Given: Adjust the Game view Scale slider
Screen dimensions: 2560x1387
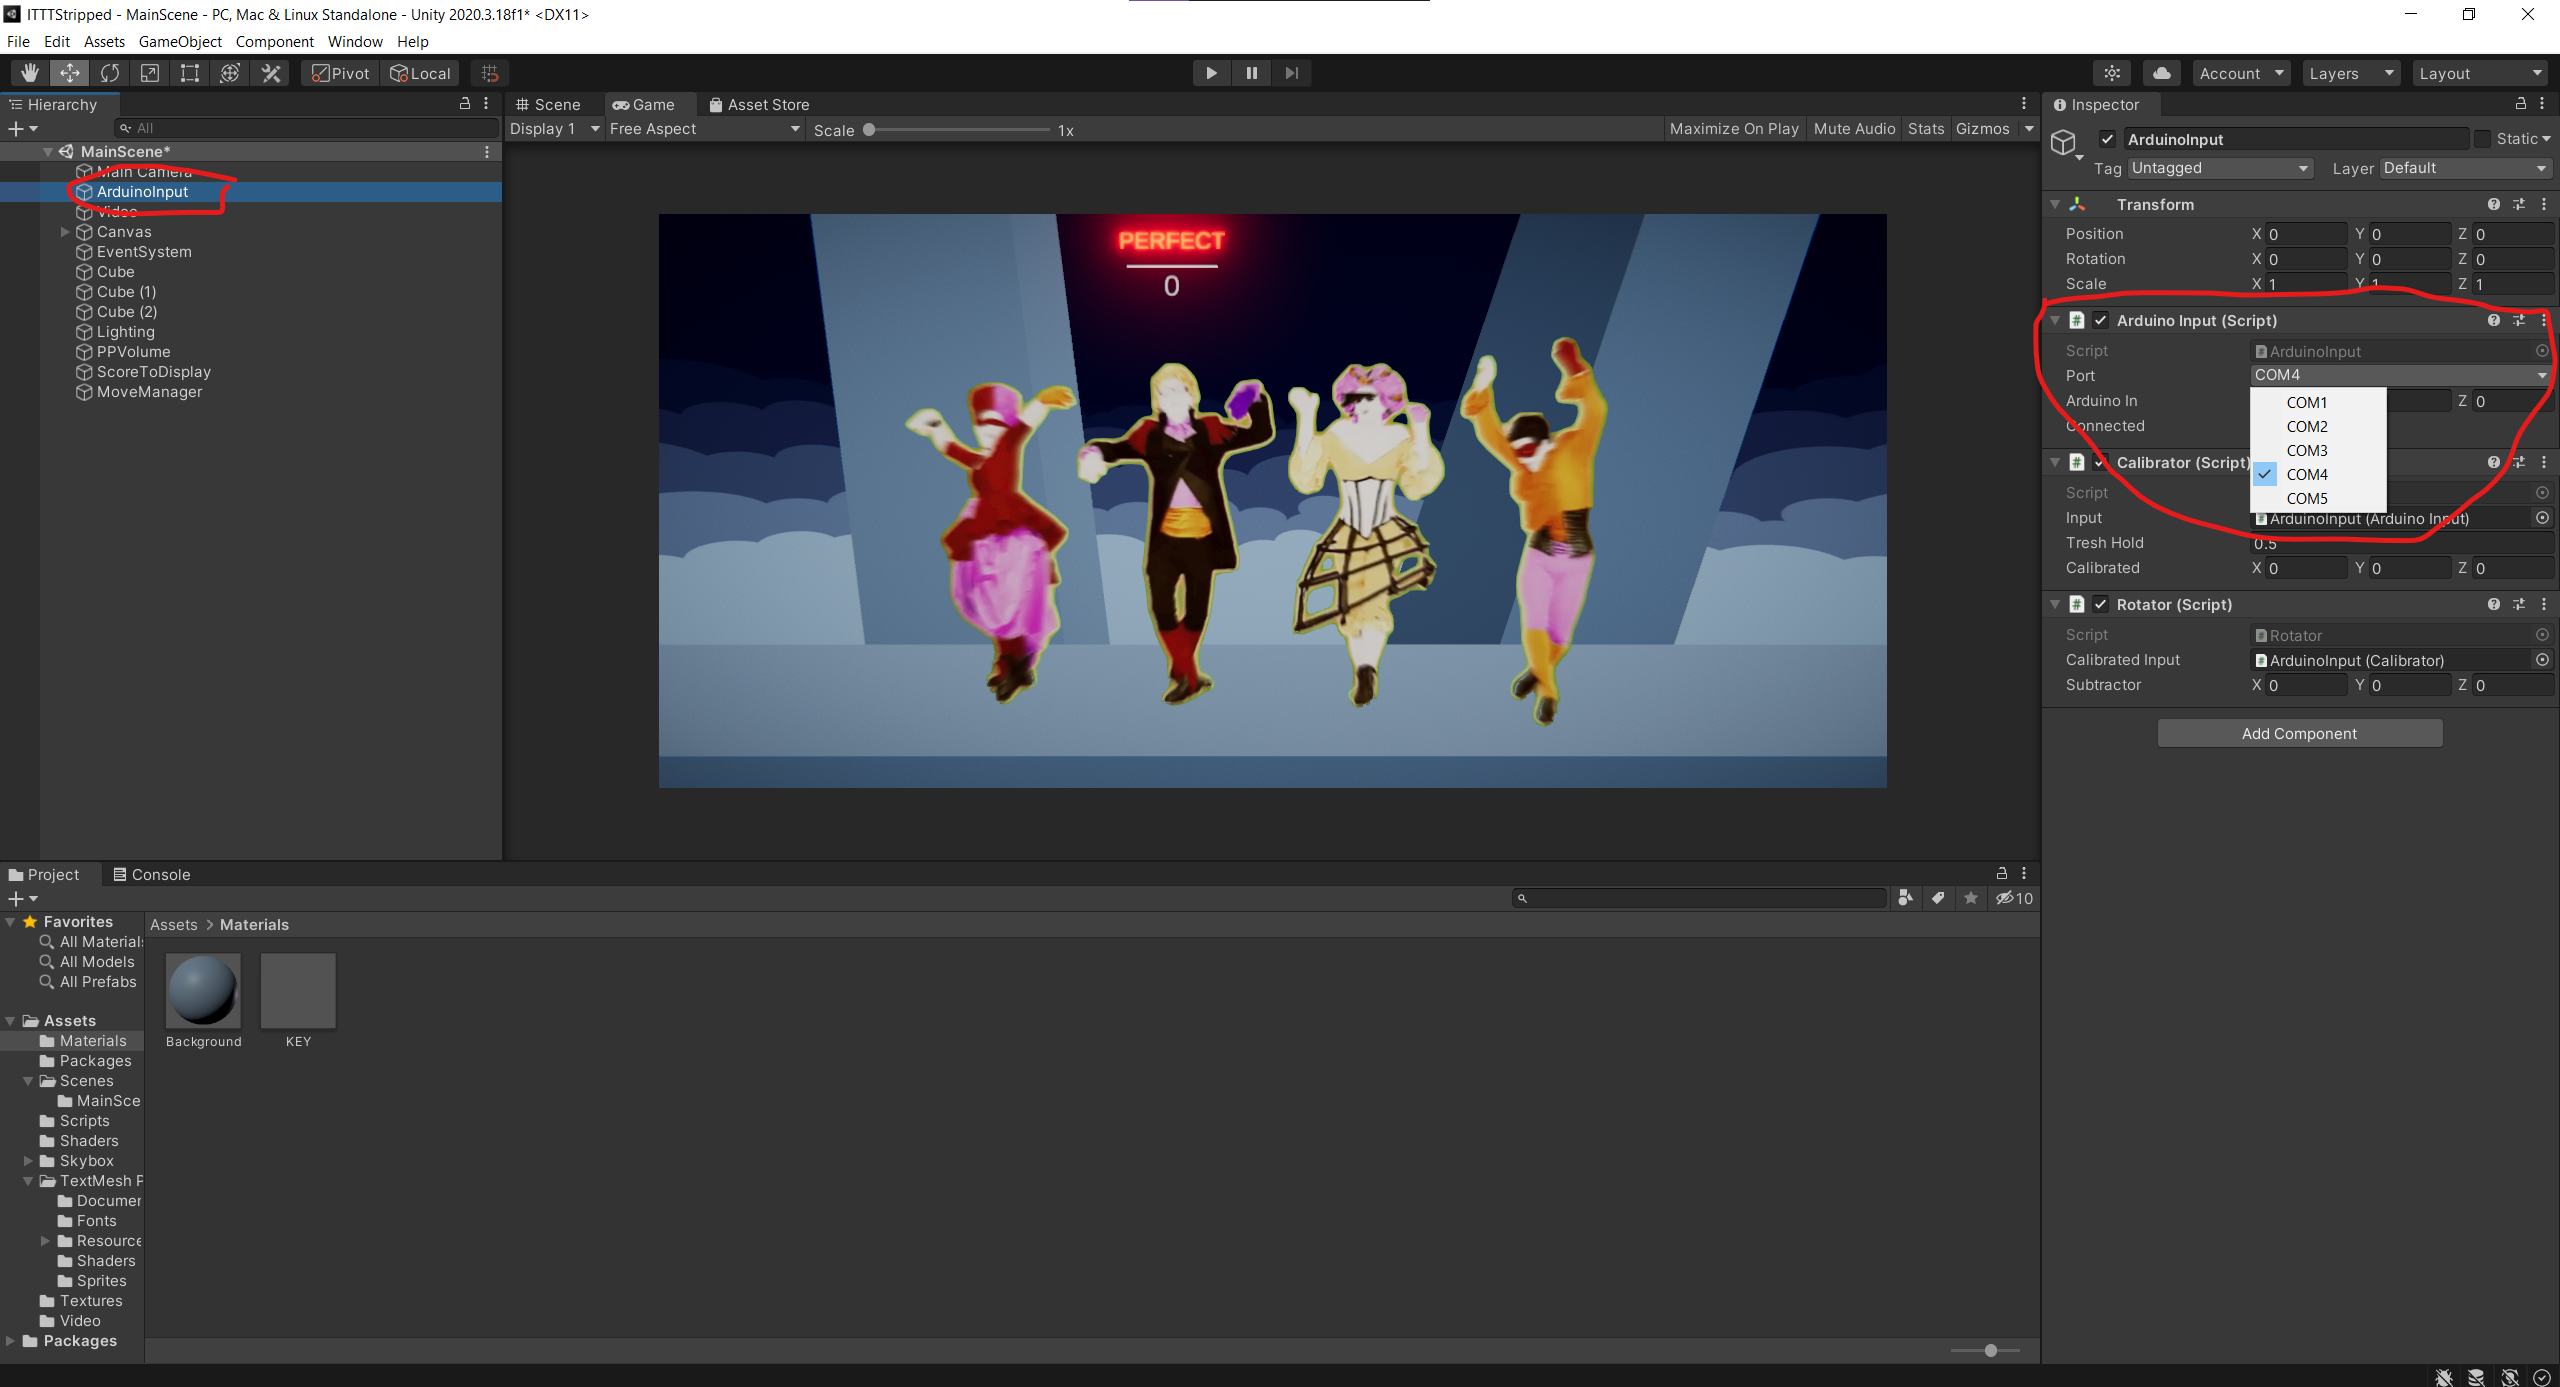Looking at the screenshot, I should (870, 130).
